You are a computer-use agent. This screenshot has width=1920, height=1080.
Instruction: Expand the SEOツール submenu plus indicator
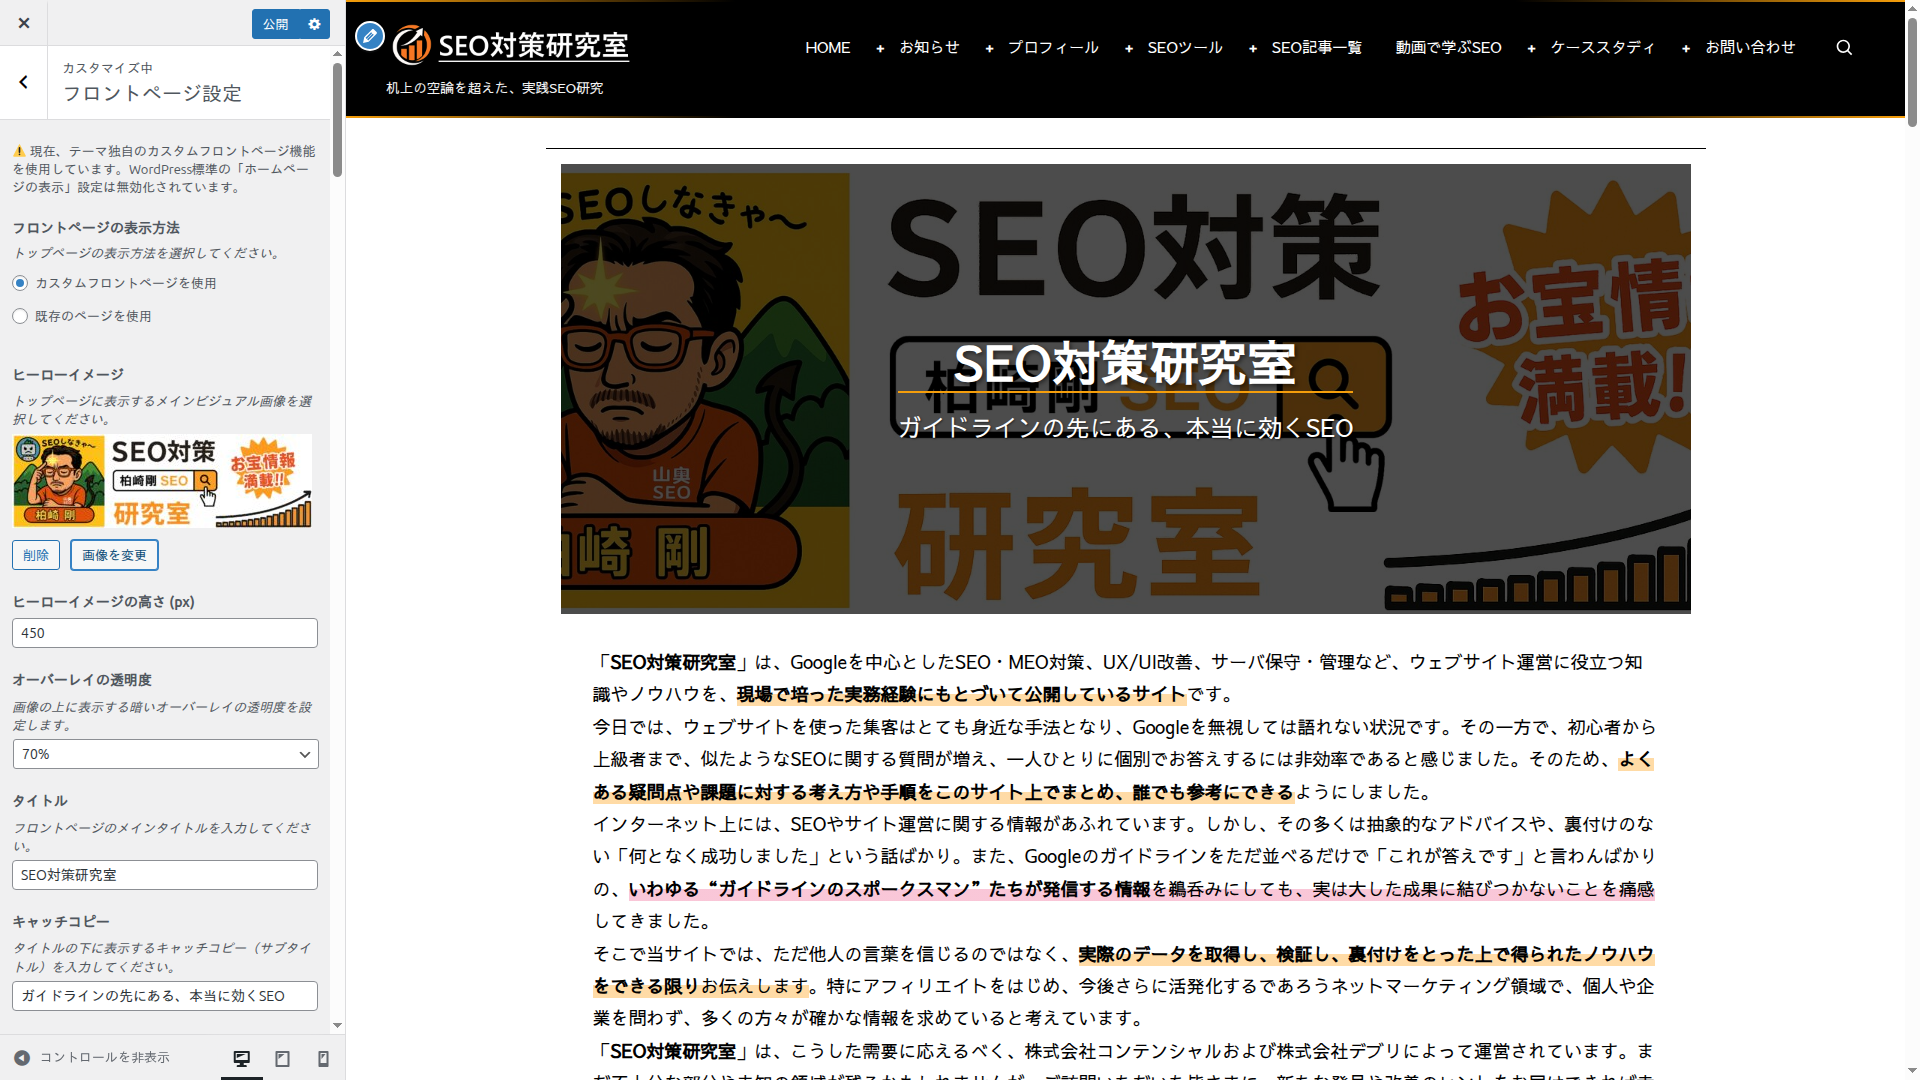click(x=1129, y=48)
